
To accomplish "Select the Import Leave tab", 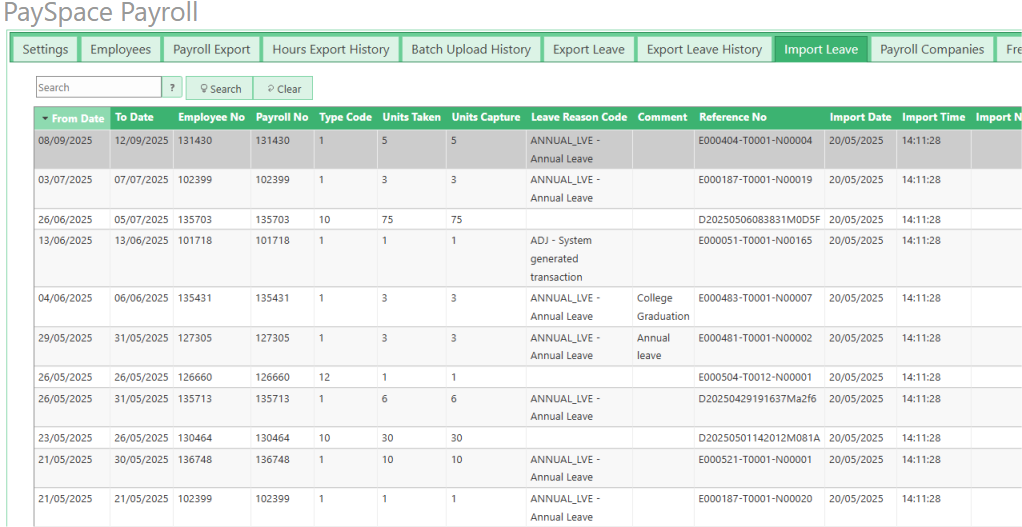I will pos(820,49).
